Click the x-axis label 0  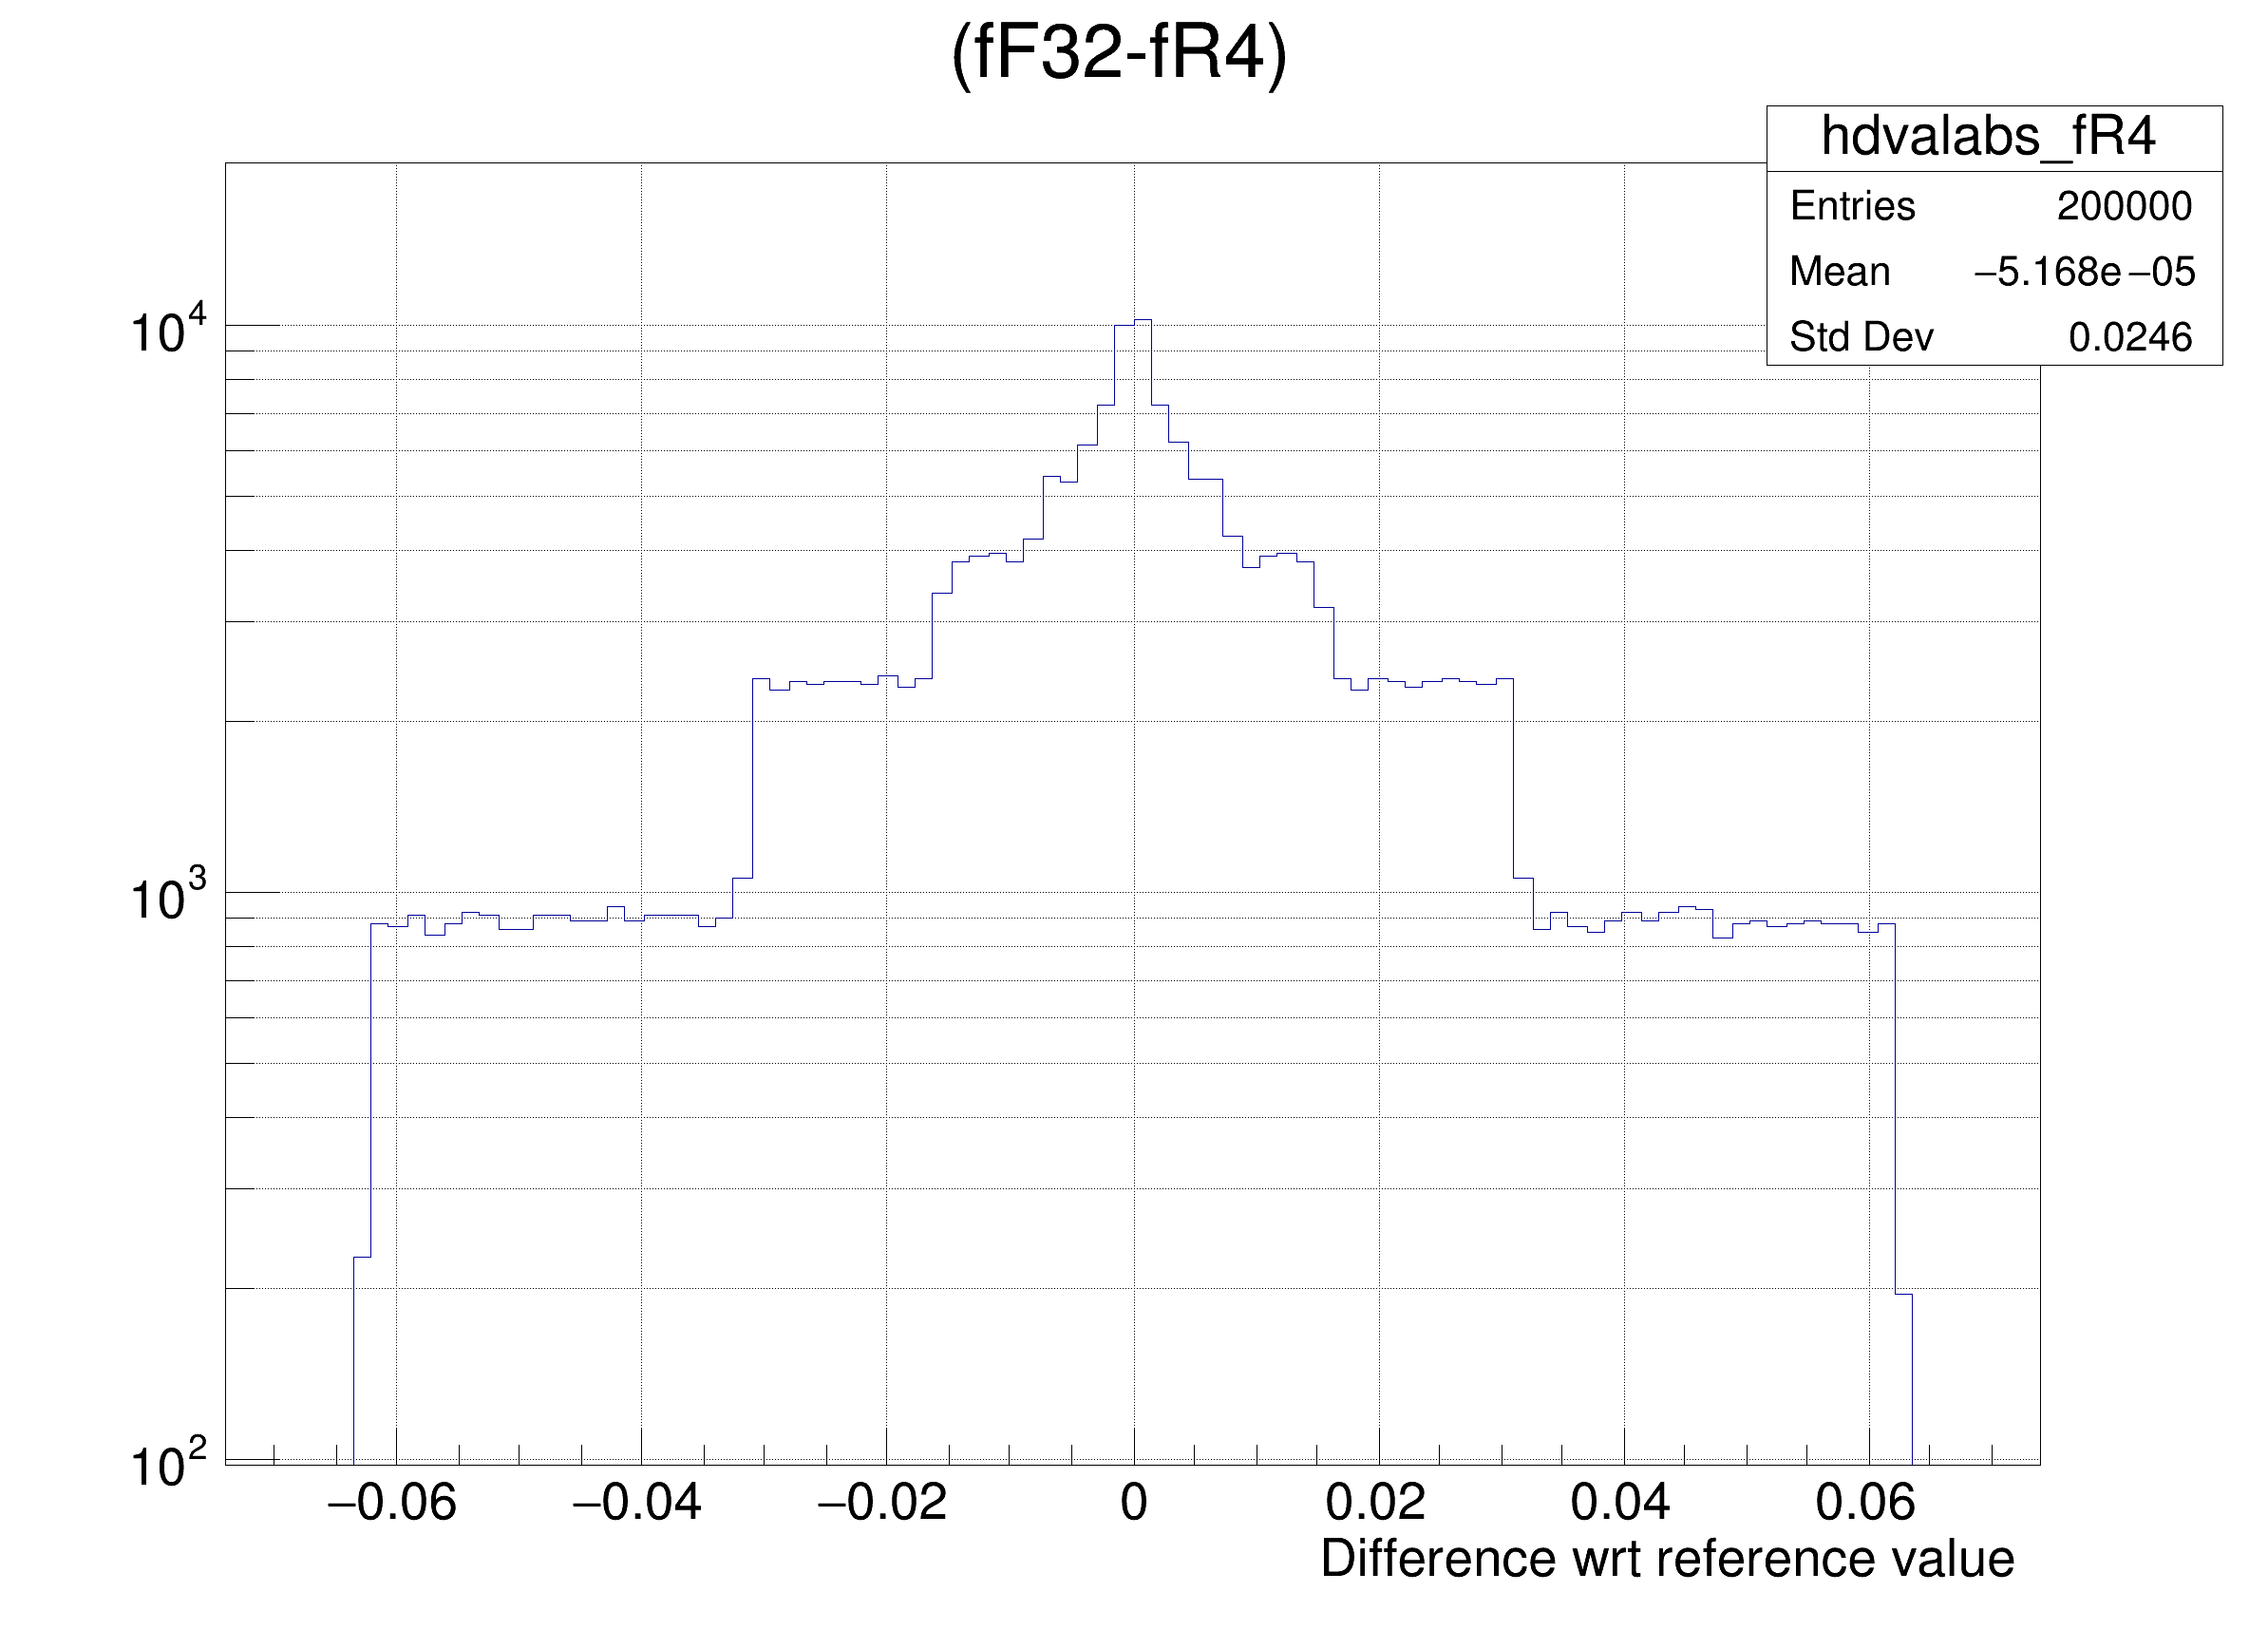coord(1133,1502)
